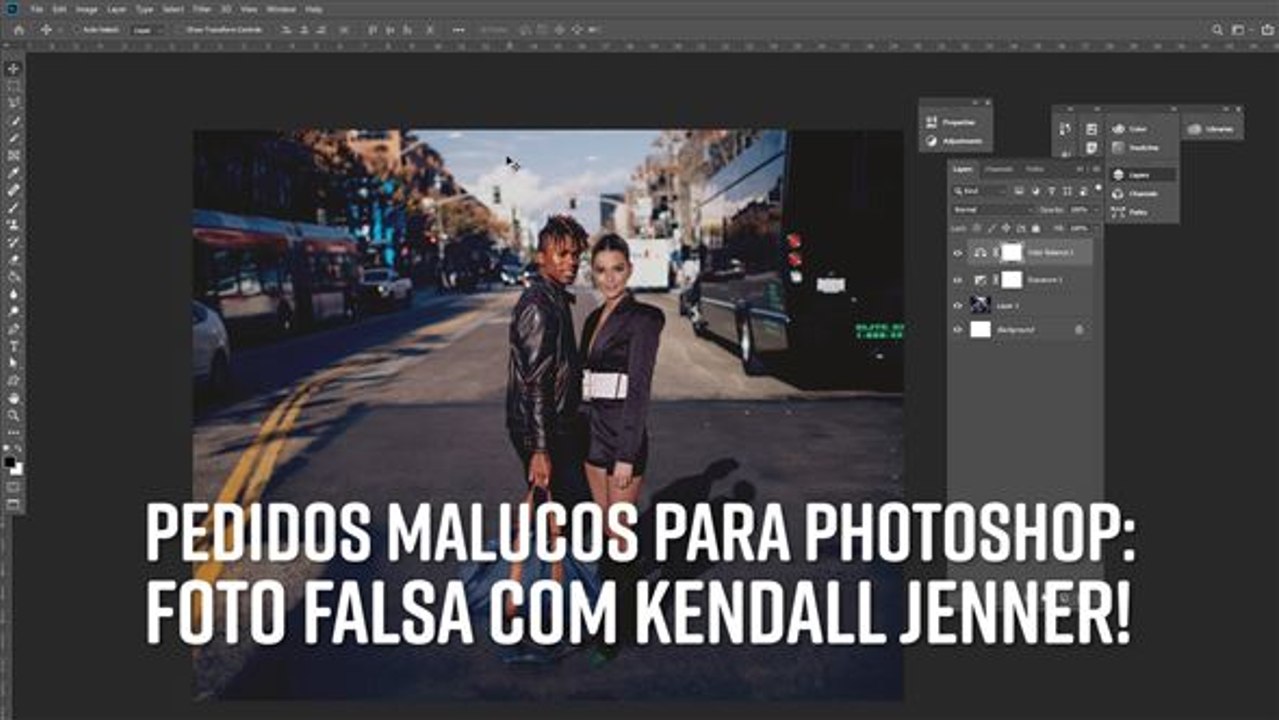Swap foreground and background colors
This screenshot has height=720, width=1279.
pyautogui.click(x=19, y=448)
